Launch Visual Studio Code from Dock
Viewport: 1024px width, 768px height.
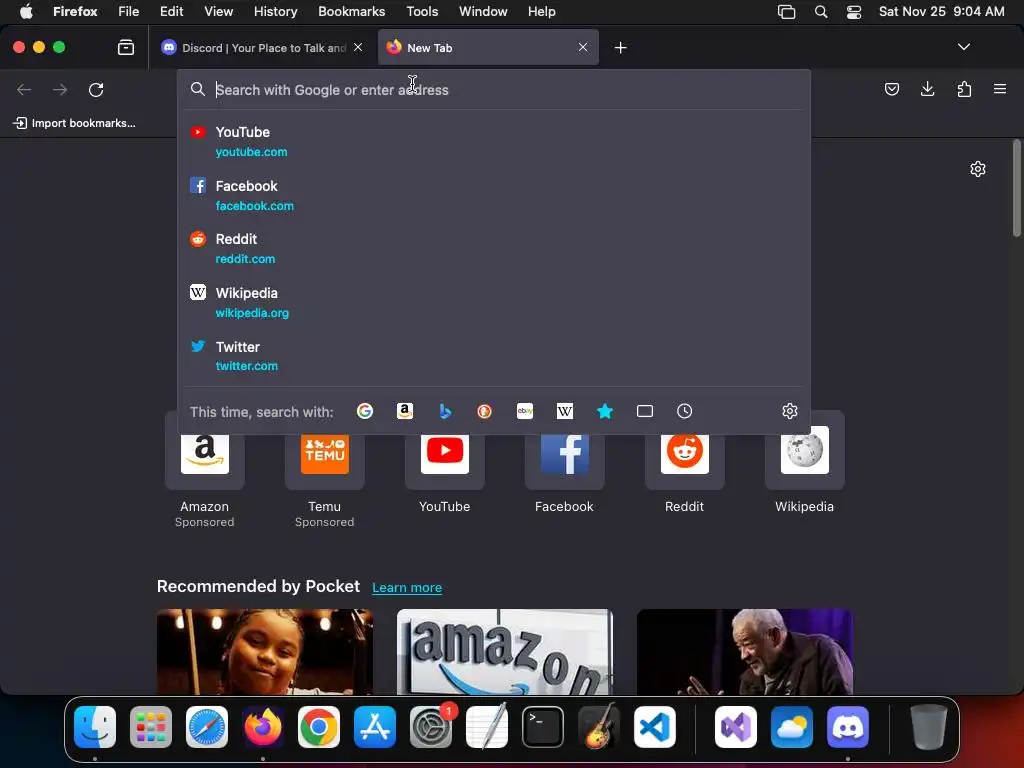[654, 727]
